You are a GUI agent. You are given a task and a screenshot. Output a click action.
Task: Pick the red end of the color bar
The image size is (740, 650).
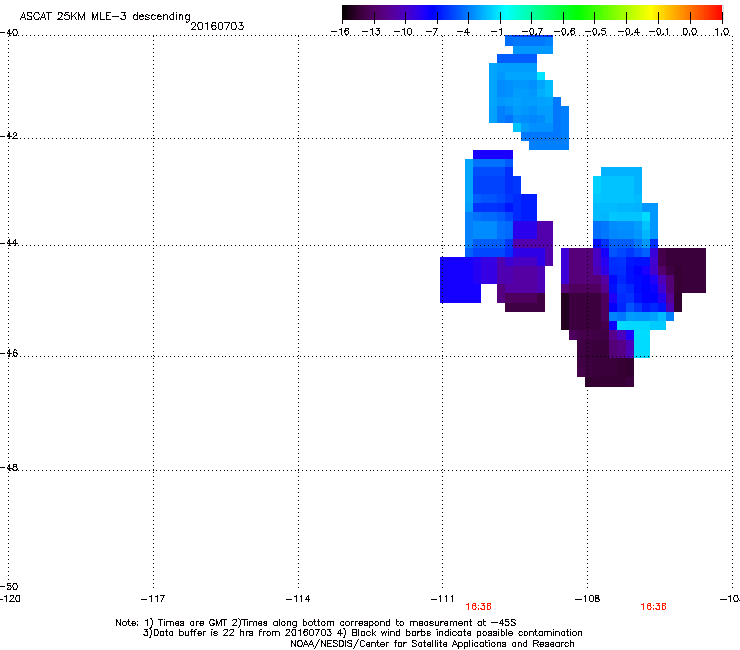tap(715, 13)
